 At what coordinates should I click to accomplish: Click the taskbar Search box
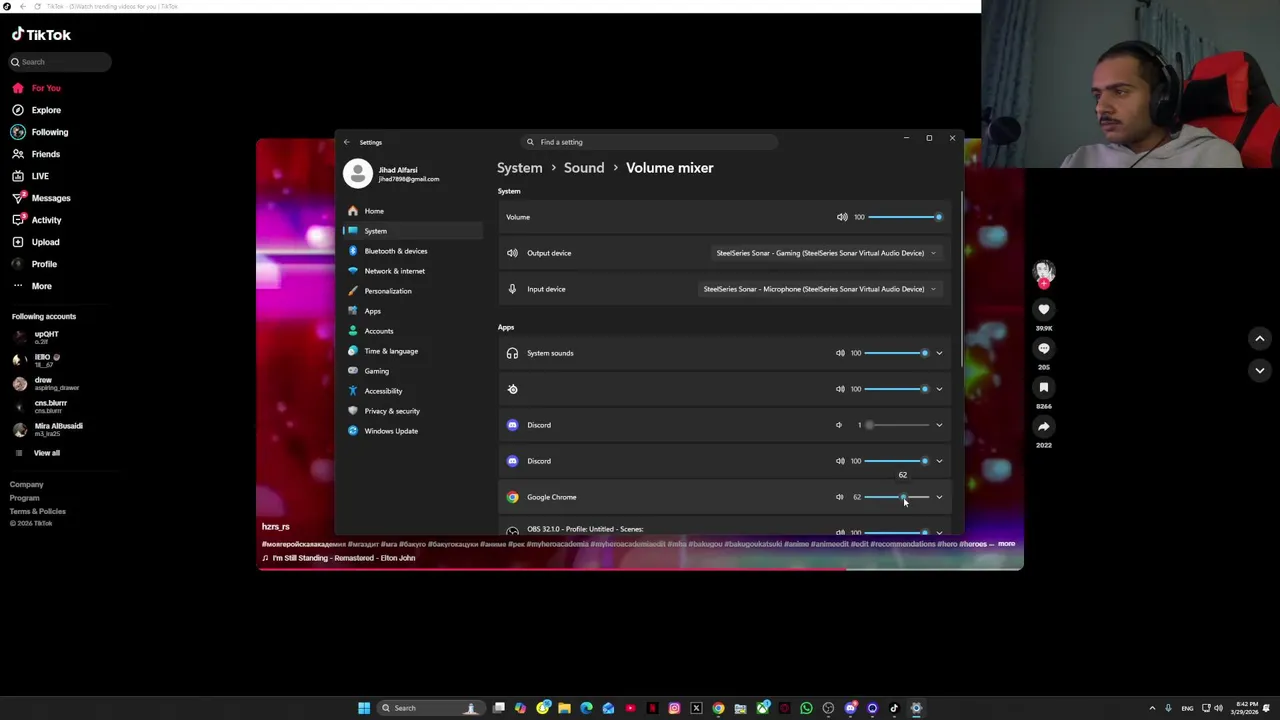click(x=429, y=708)
